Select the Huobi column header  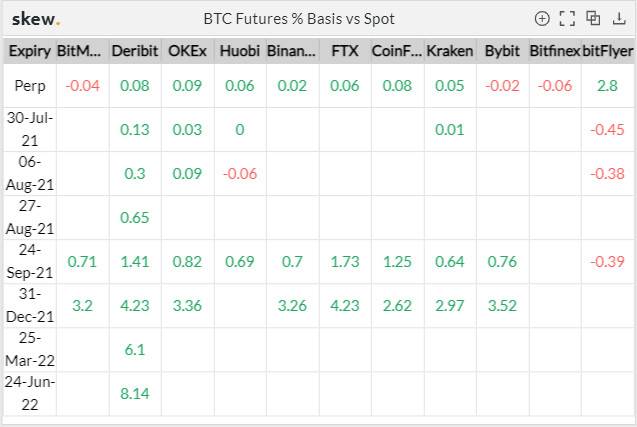coord(240,51)
